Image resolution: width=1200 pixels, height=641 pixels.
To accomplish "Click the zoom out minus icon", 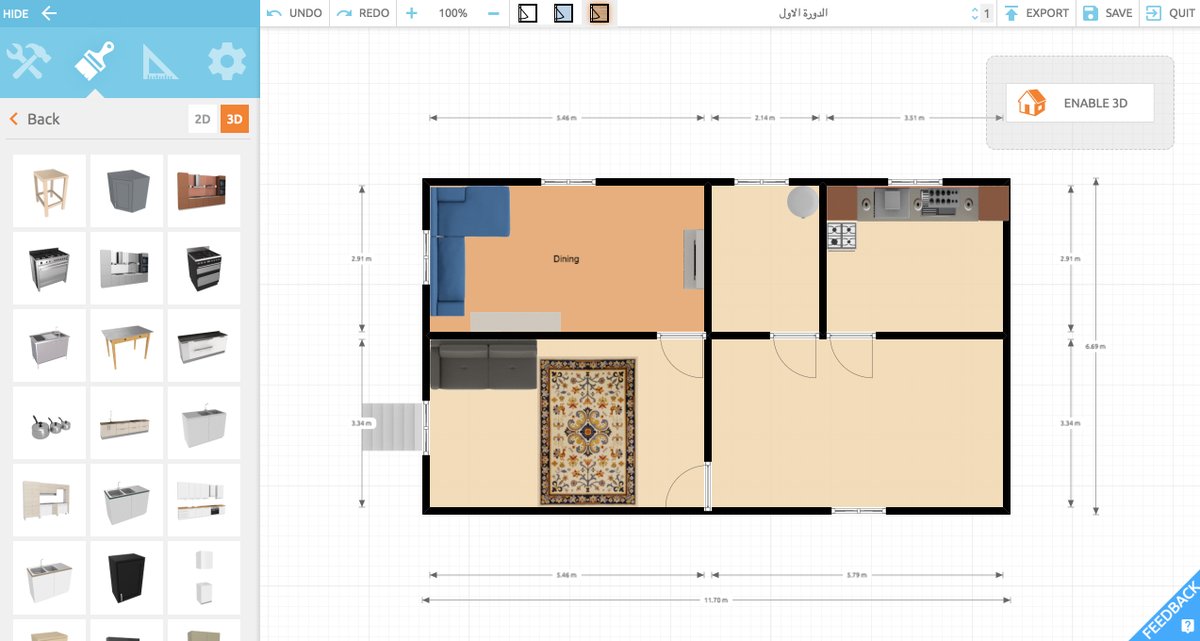I will pyautogui.click(x=493, y=13).
